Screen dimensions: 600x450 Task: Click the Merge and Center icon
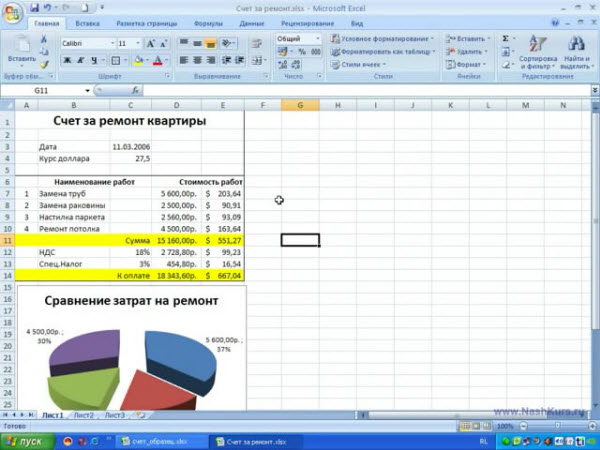point(257,60)
